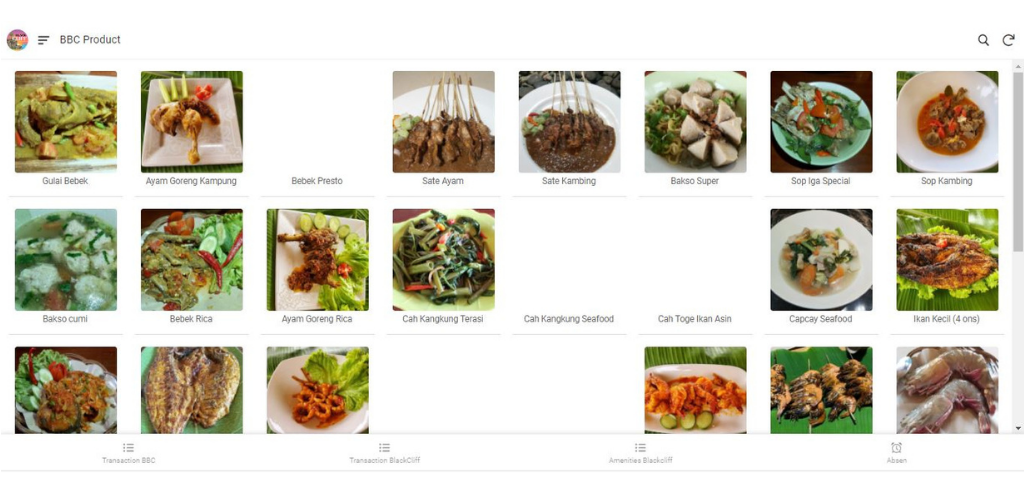This screenshot has width=1024, height=500.
Task: Click the Bebek Presto item label
Action: [x=317, y=181]
